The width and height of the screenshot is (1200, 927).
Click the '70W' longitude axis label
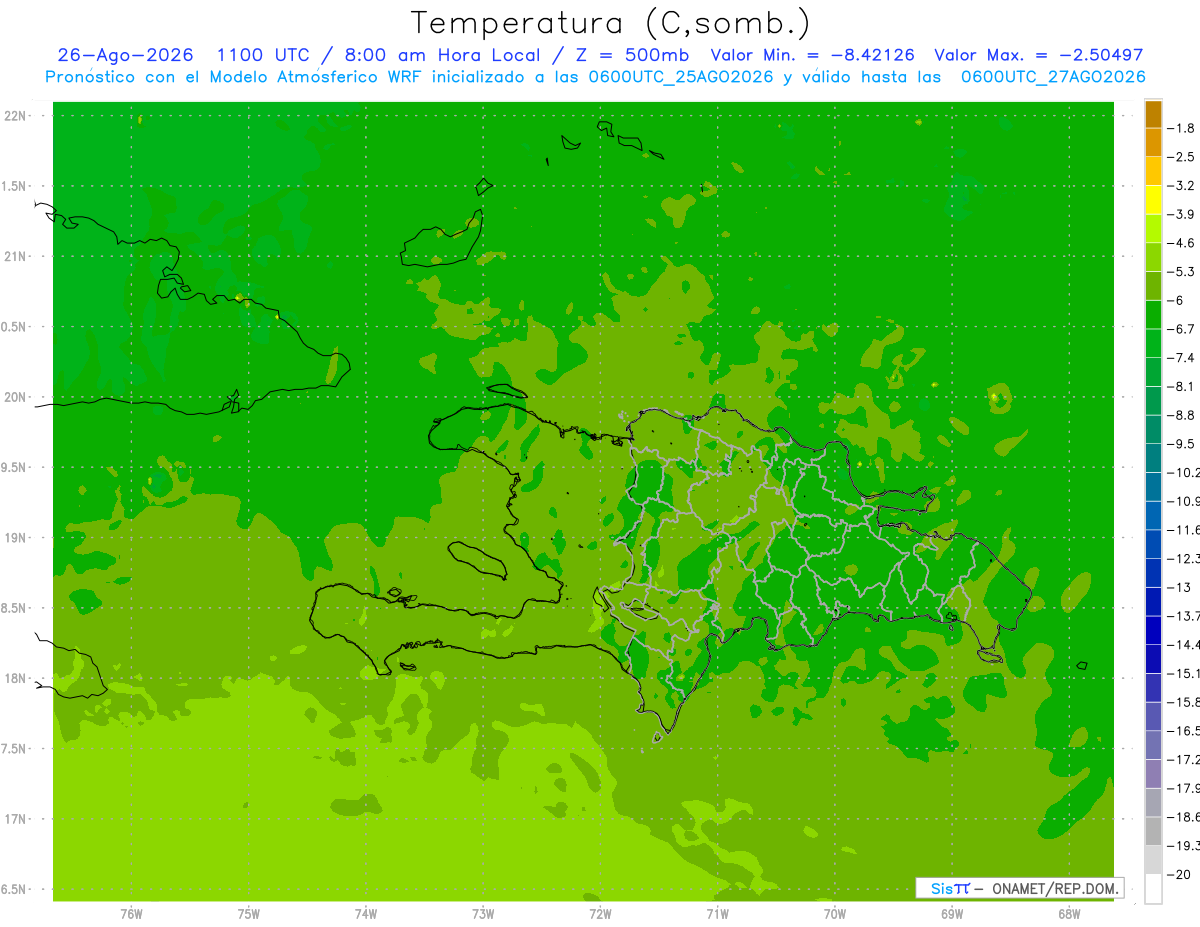[x=835, y=914]
